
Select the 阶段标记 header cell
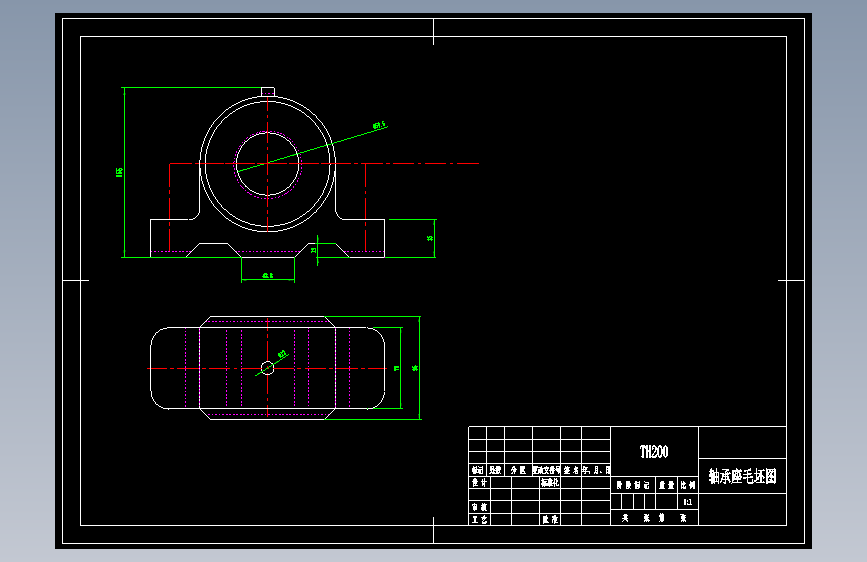click(x=633, y=485)
